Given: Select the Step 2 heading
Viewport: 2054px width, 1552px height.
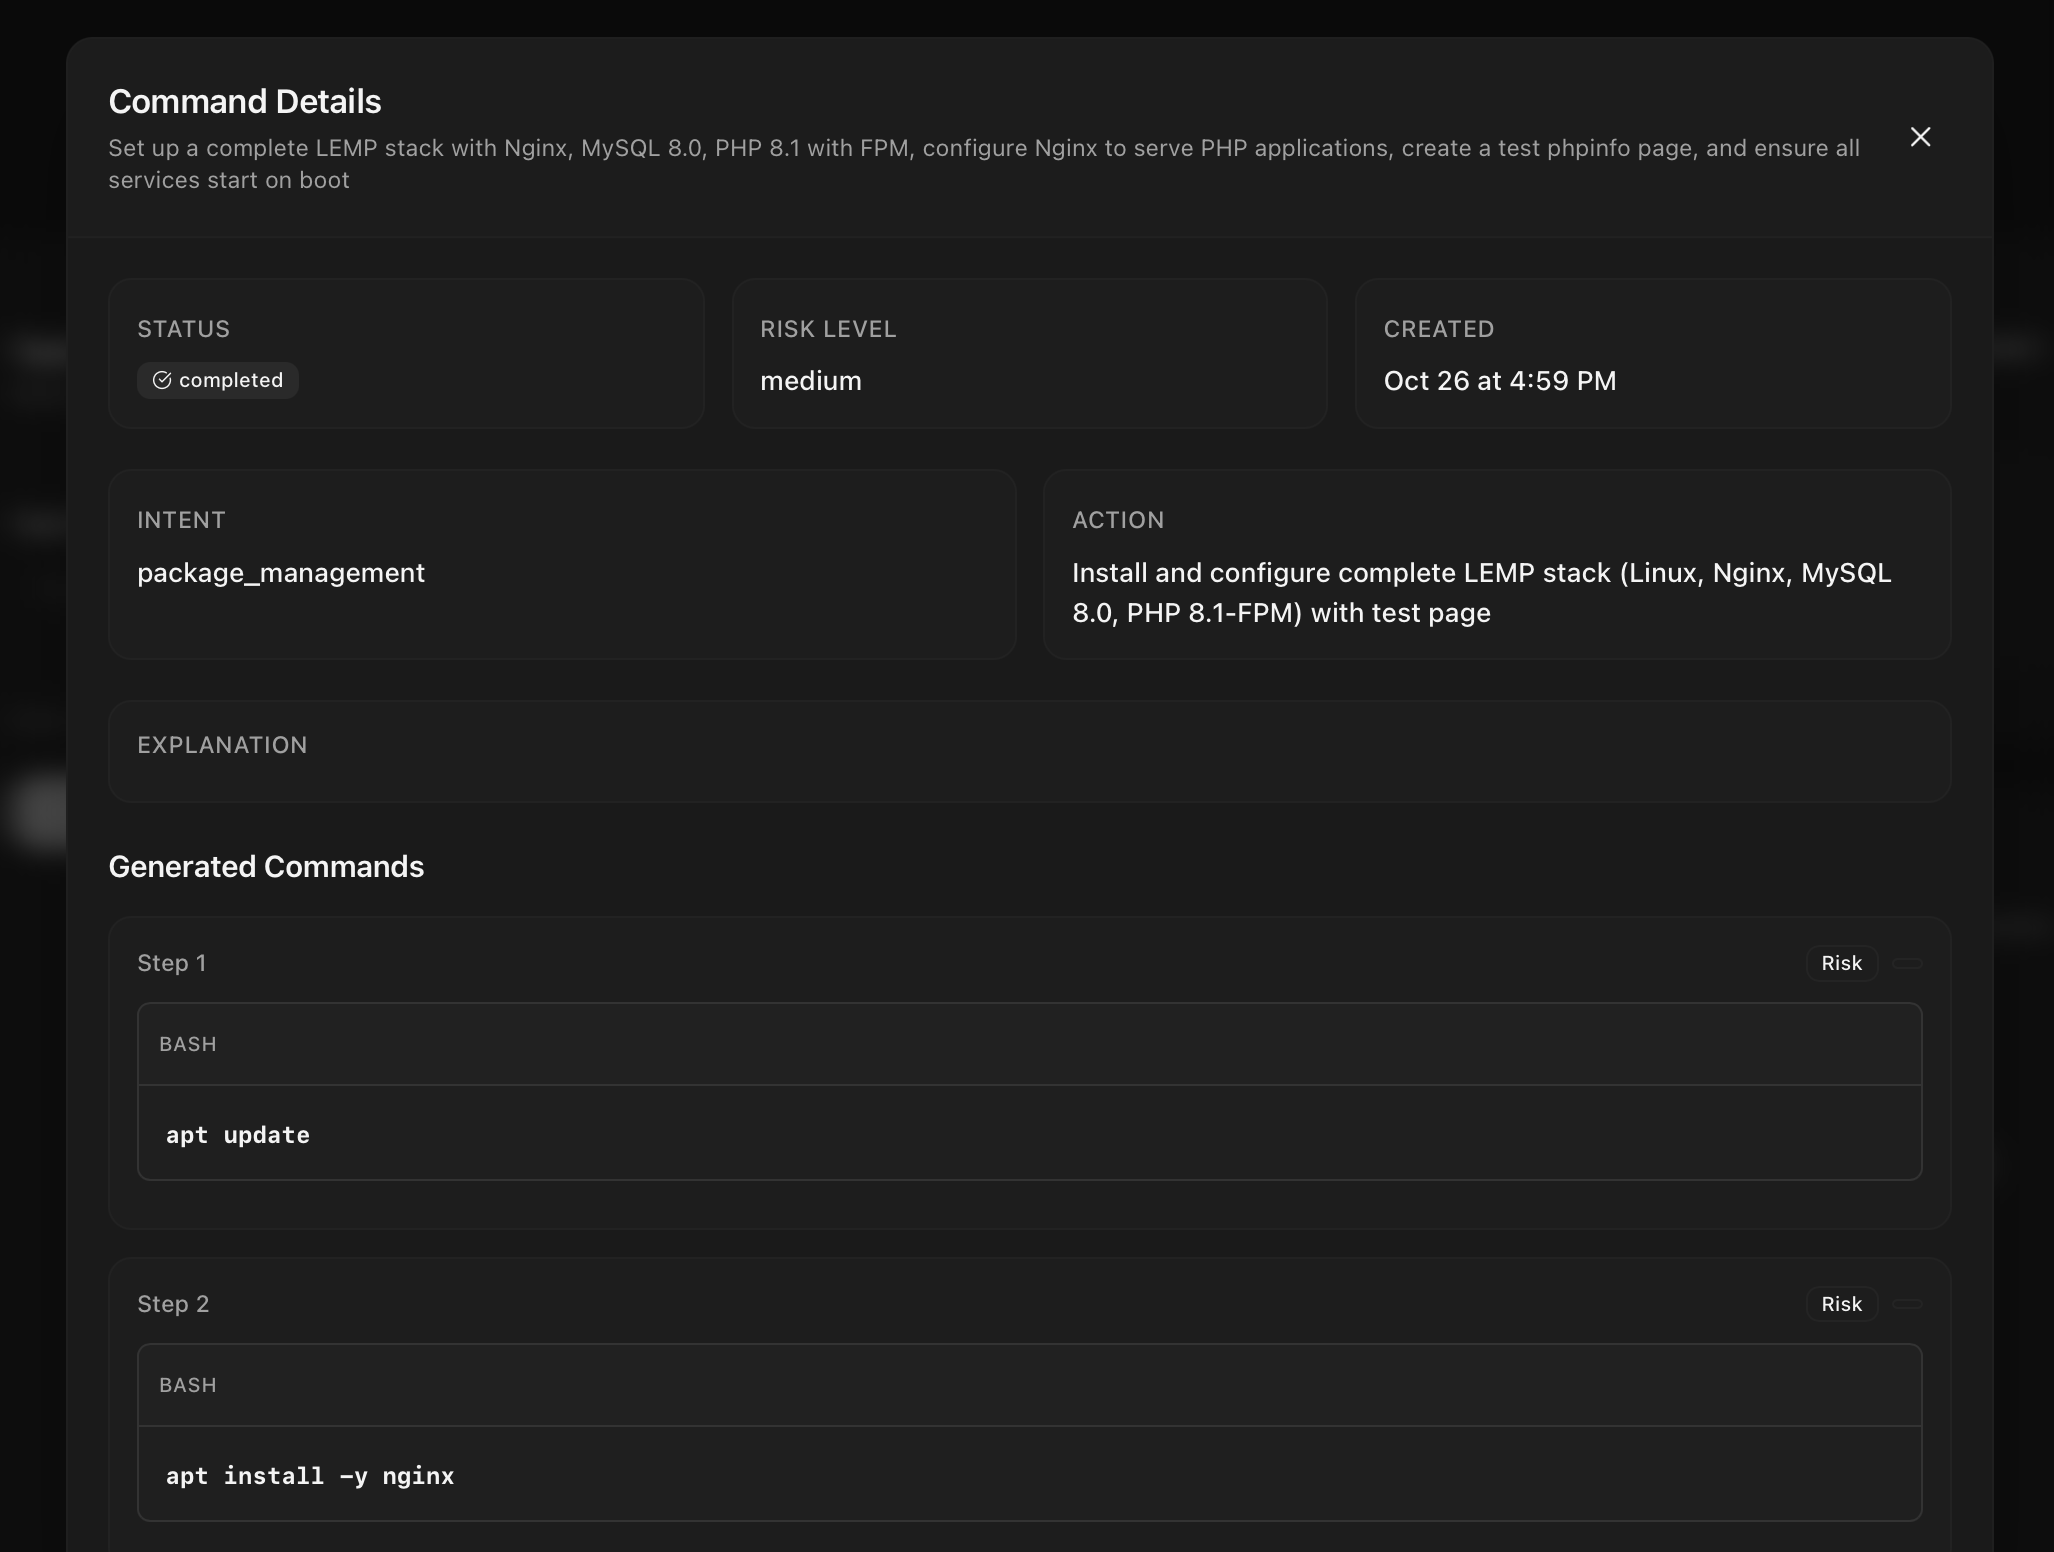Looking at the screenshot, I should tap(173, 1304).
